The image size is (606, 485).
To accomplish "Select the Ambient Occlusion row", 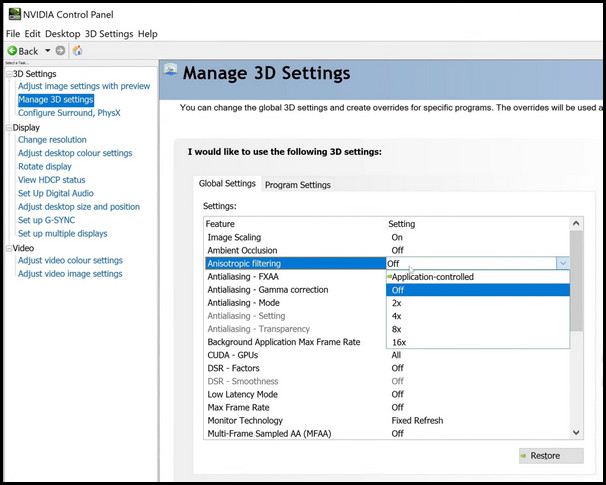I will (386, 250).
